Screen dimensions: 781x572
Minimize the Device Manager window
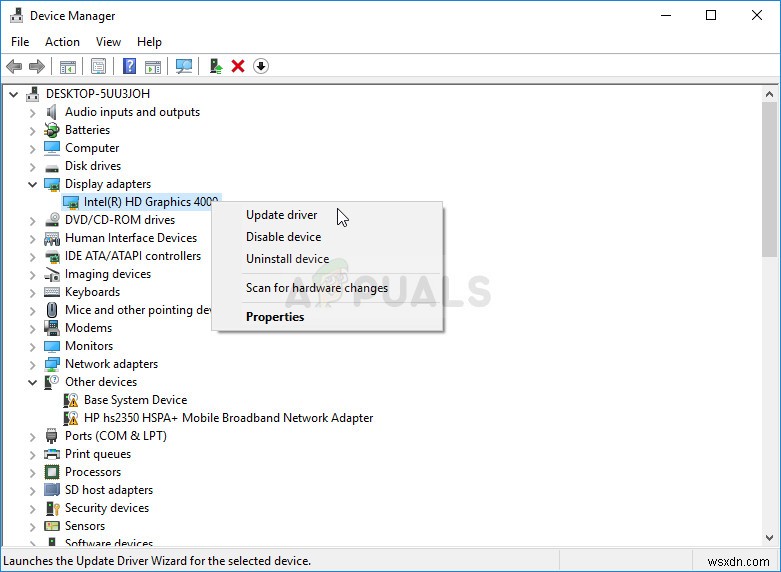coord(665,15)
